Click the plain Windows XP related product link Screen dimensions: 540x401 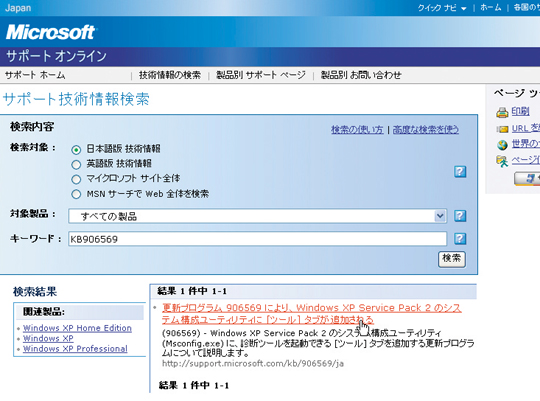click(x=48, y=338)
